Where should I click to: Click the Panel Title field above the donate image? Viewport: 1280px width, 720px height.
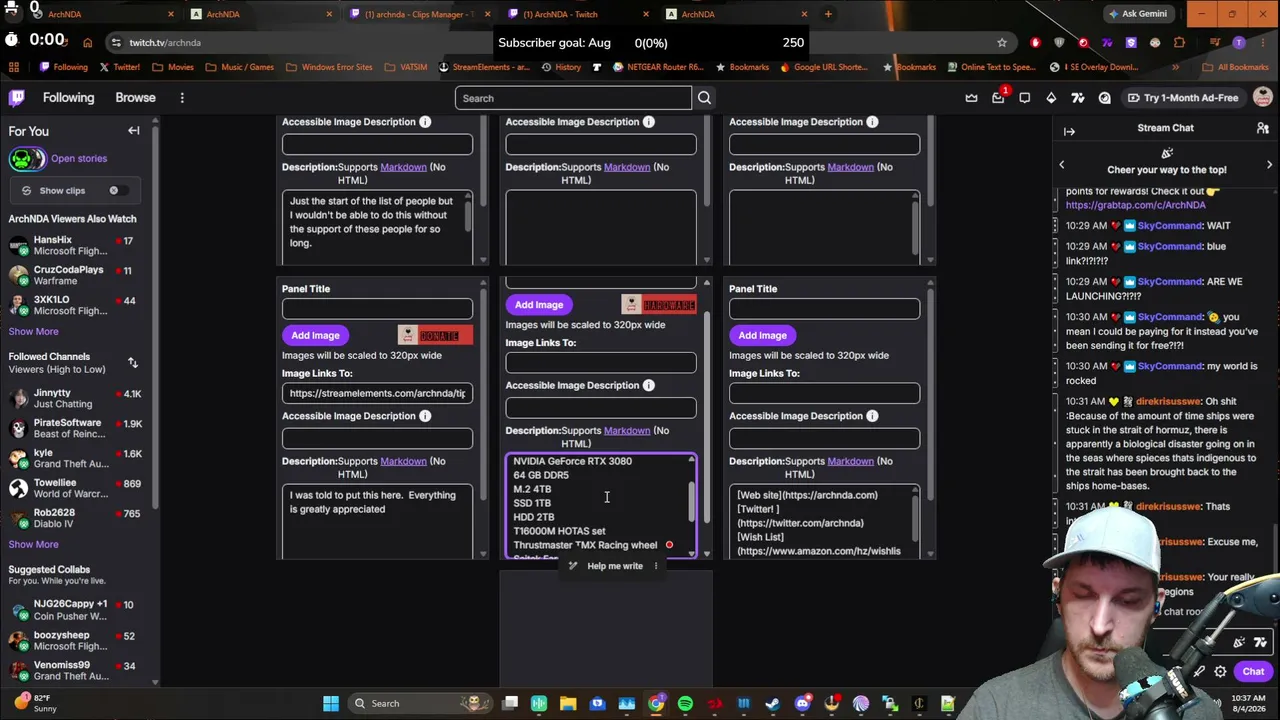click(x=377, y=308)
